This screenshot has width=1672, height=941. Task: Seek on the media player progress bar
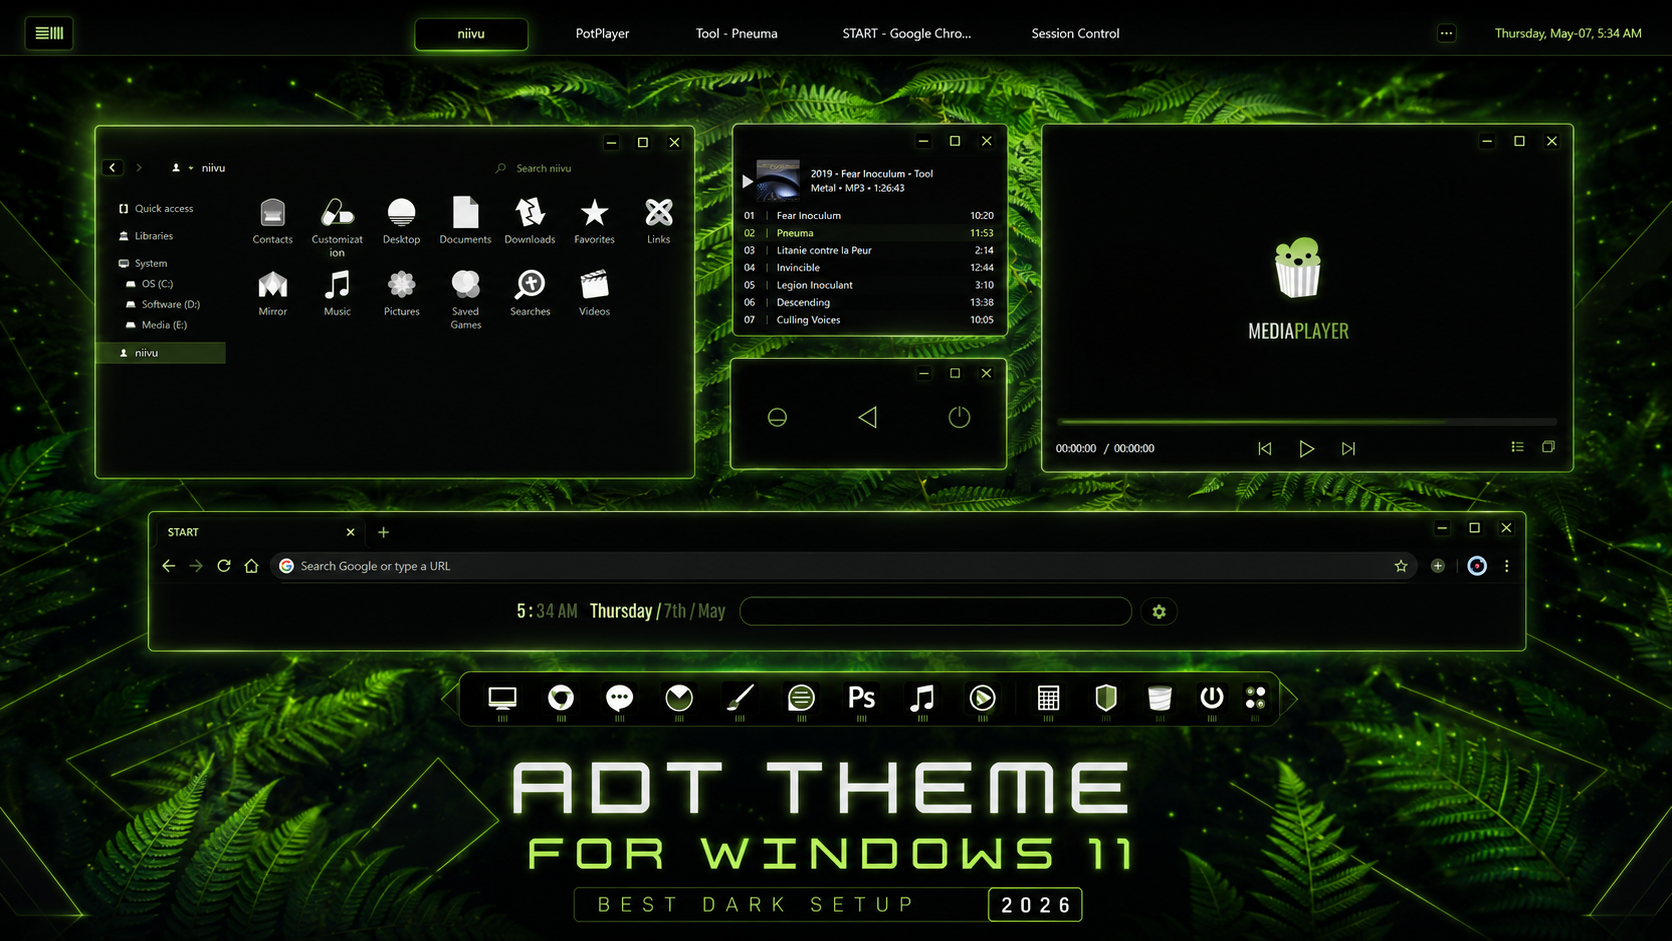1306,422
